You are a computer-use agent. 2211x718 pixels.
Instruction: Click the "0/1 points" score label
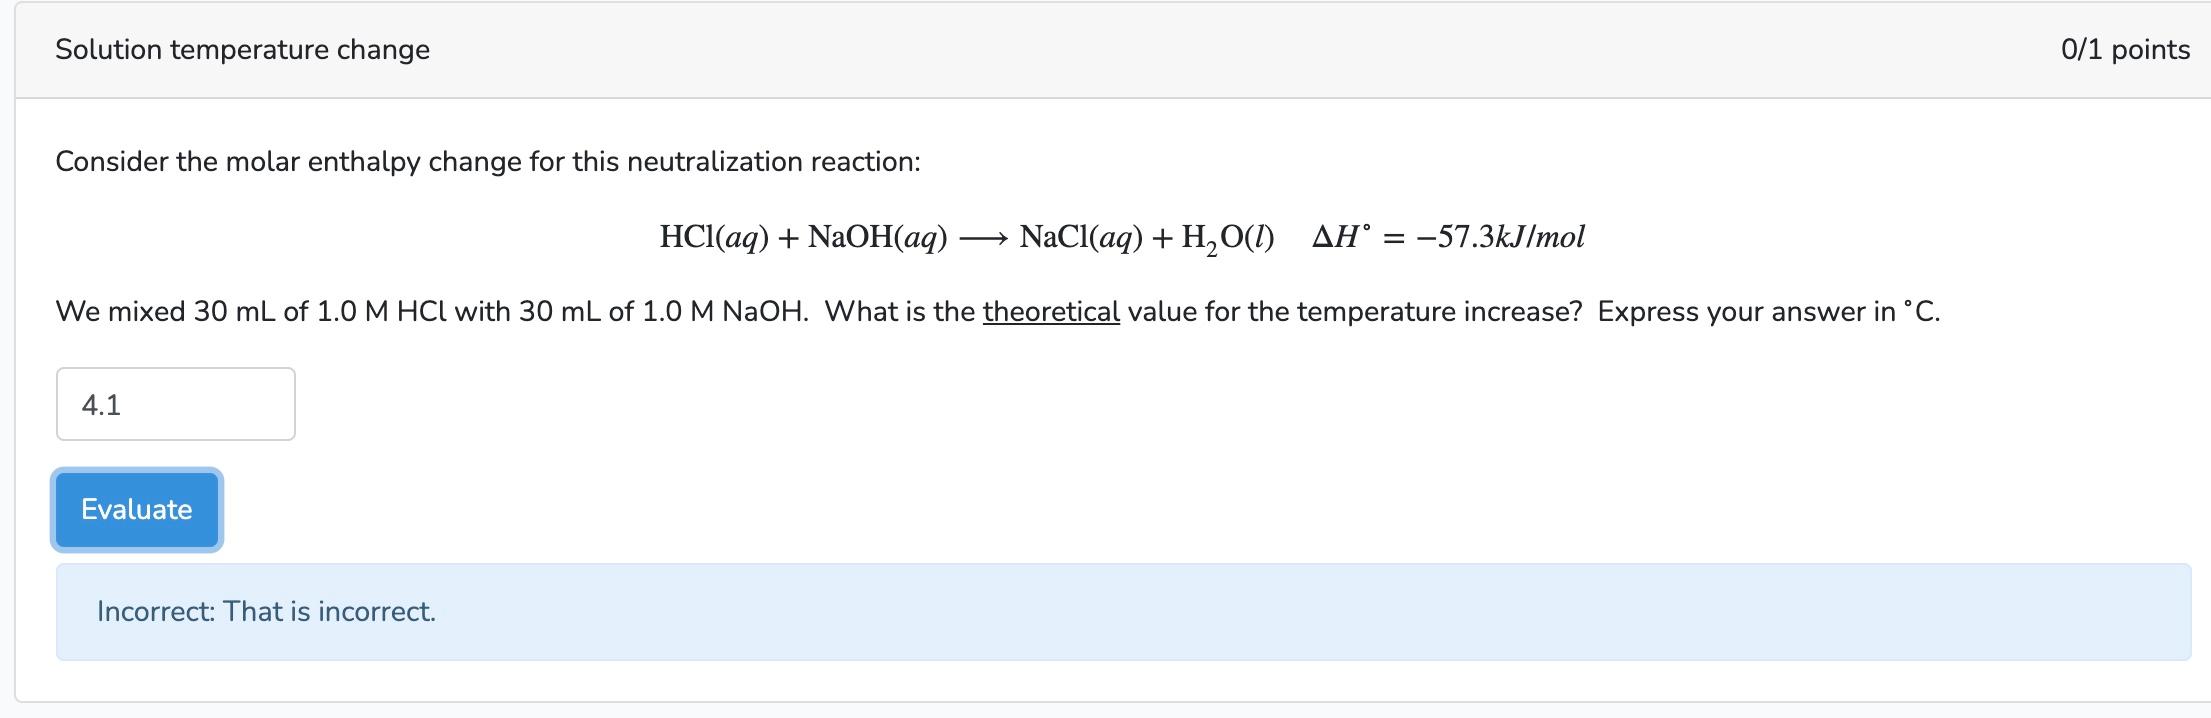[x=2126, y=48]
